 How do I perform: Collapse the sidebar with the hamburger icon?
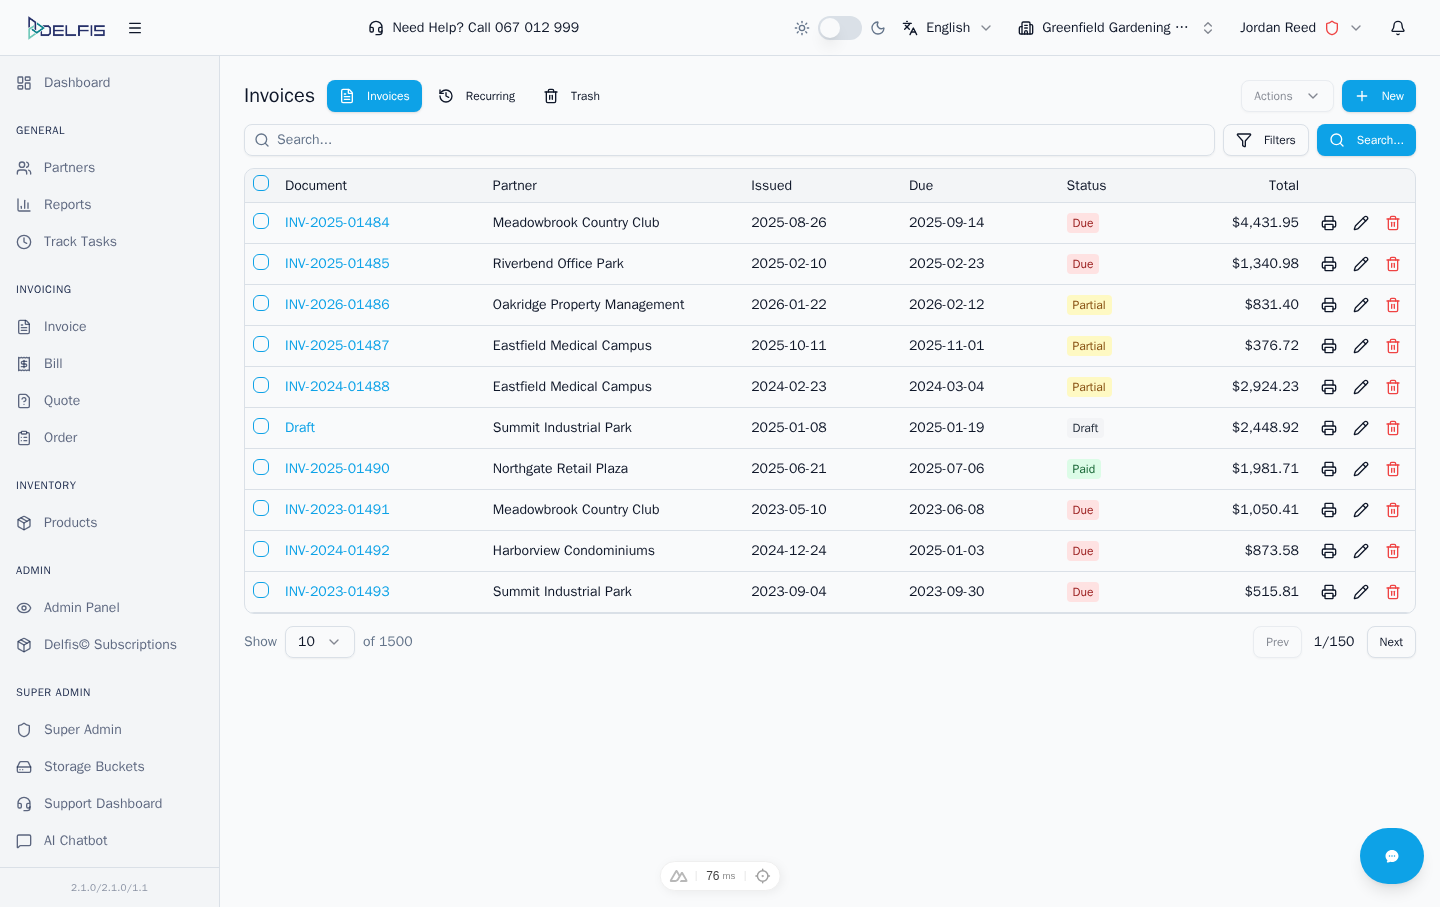(135, 27)
